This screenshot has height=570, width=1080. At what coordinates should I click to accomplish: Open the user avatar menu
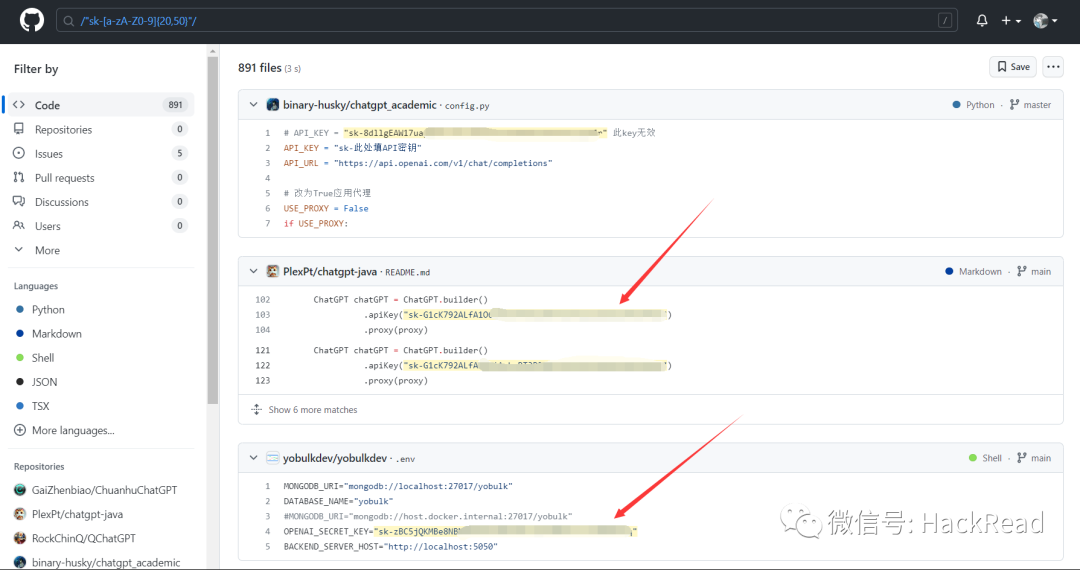coord(1045,21)
